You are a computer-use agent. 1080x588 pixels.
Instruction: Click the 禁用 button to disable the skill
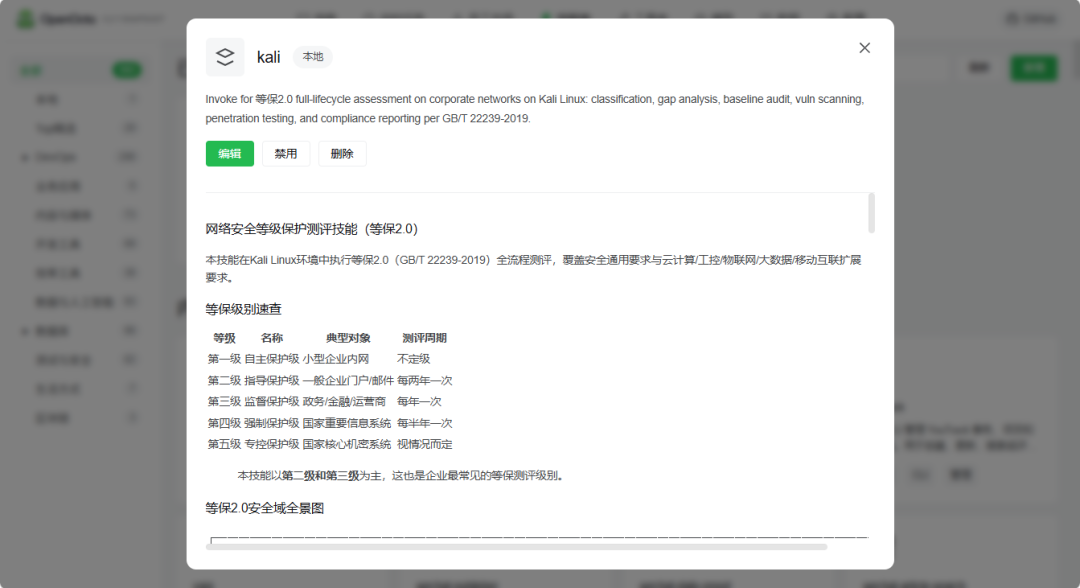coord(286,154)
